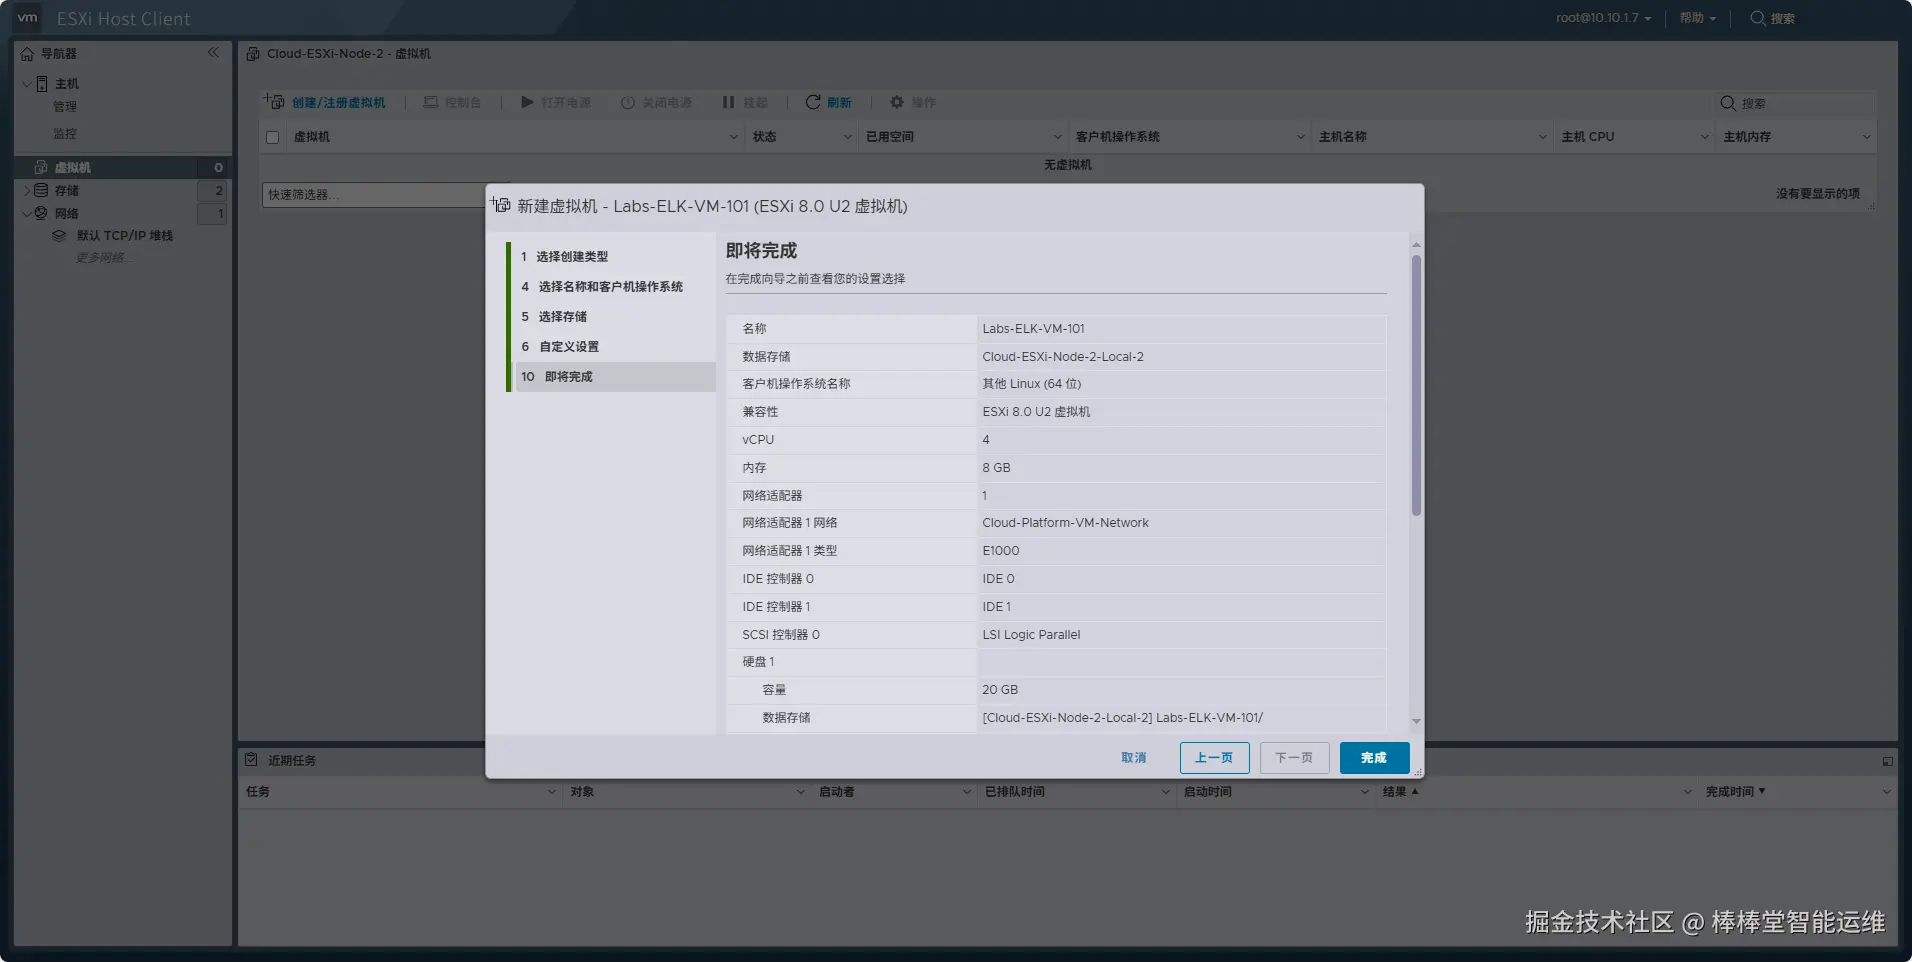Click the recent tasks panel icon
1912x962 pixels.
[251, 760]
